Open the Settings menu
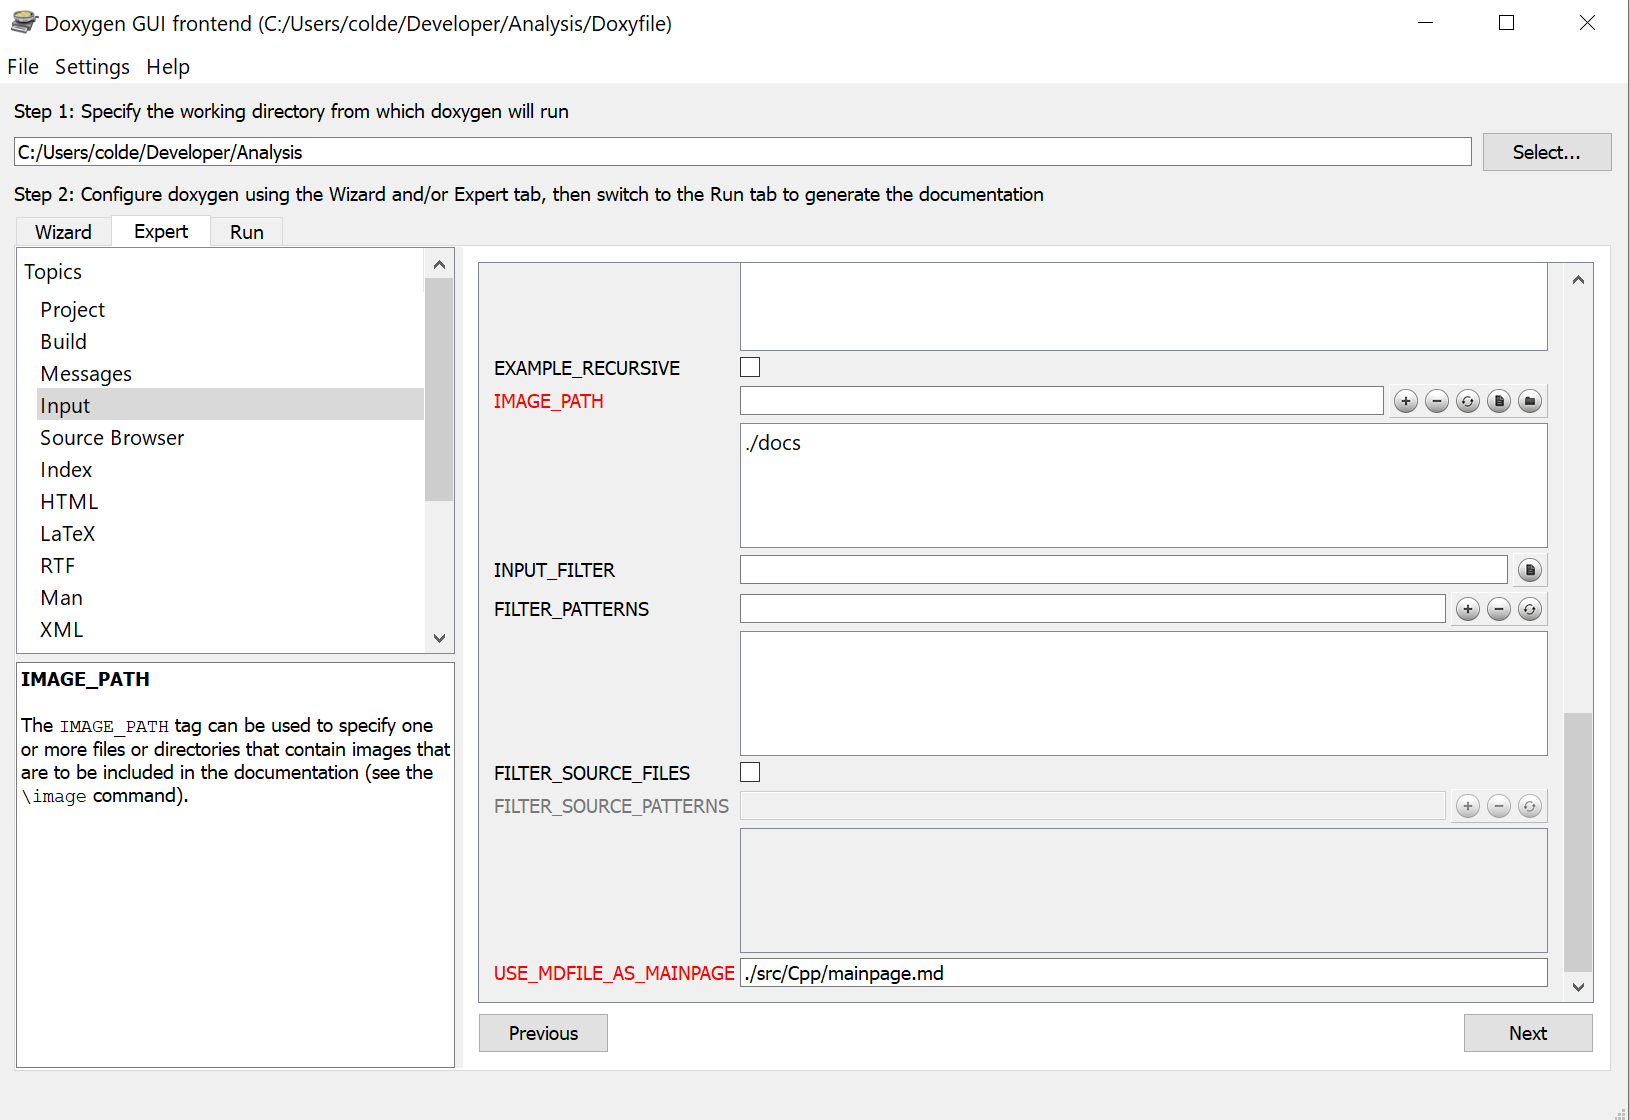The image size is (1630, 1120). 92,67
